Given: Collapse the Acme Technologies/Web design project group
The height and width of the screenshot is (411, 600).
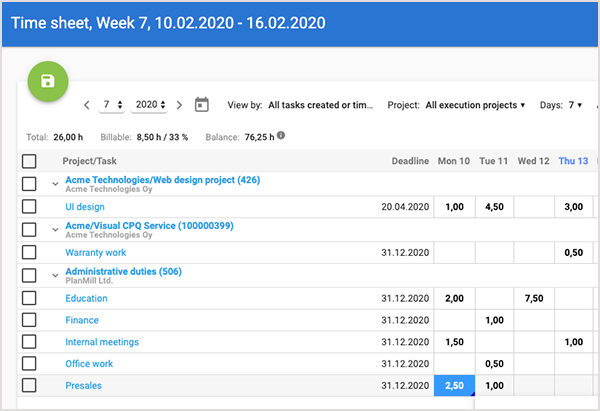Looking at the screenshot, I should (55, 184).
